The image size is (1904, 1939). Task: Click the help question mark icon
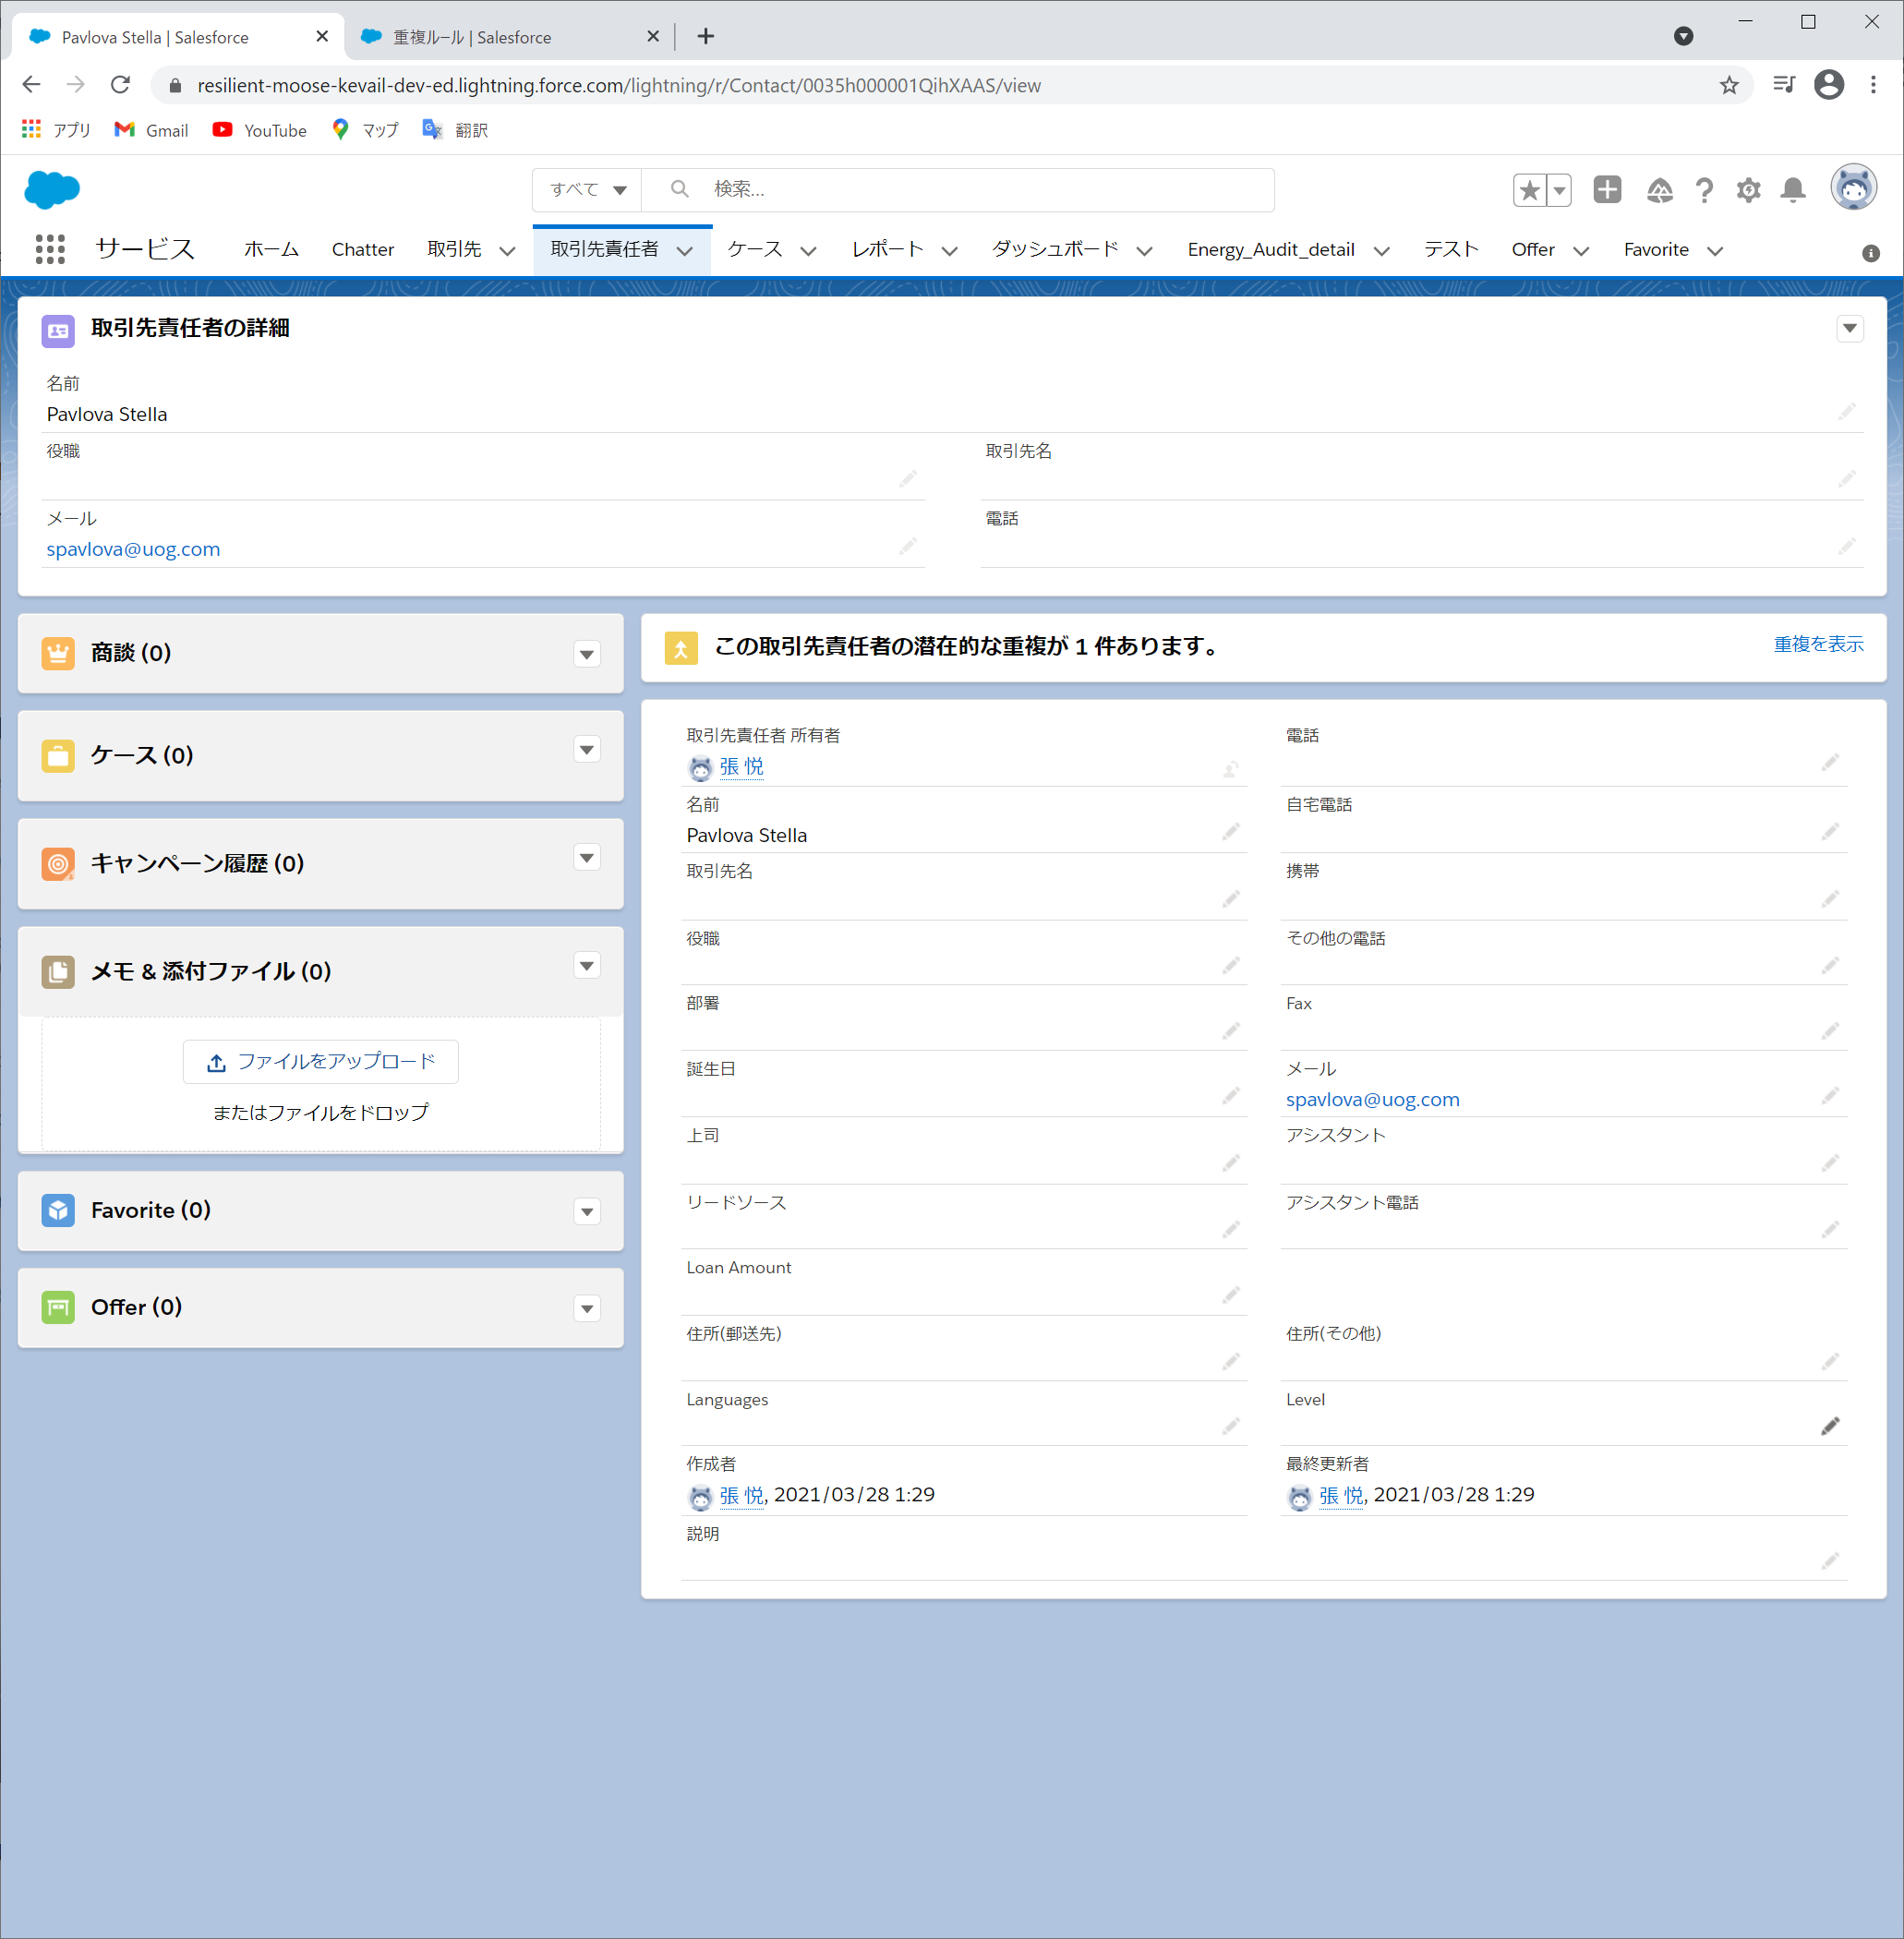1703,190
